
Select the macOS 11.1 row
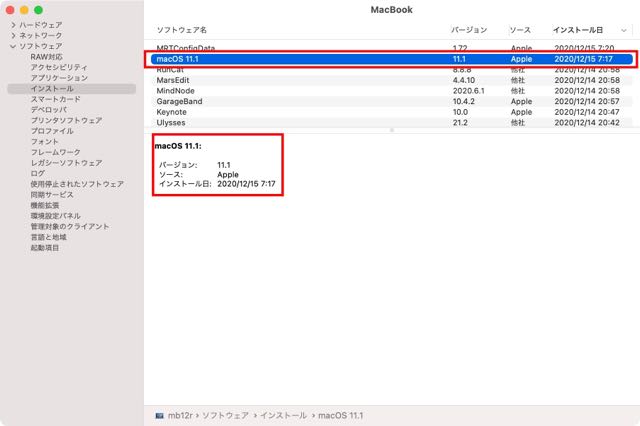392,59
